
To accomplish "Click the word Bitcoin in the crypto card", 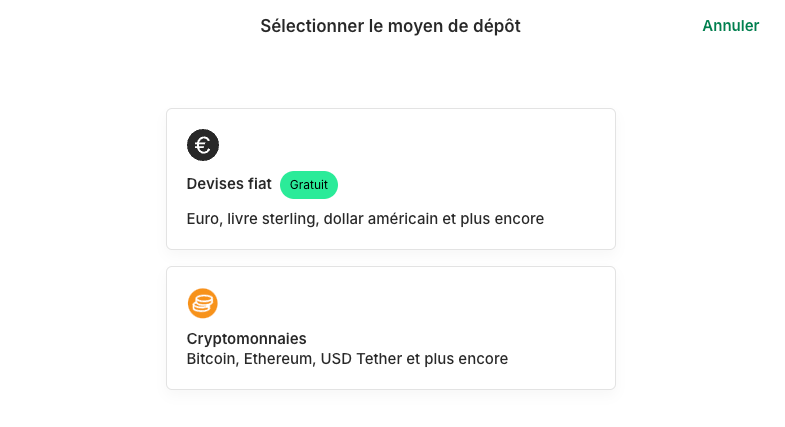I will (210, 358).
